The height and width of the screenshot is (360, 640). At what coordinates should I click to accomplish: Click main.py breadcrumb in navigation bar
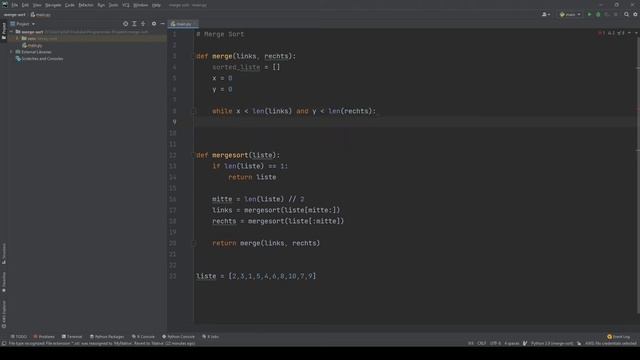pos(40,15)
